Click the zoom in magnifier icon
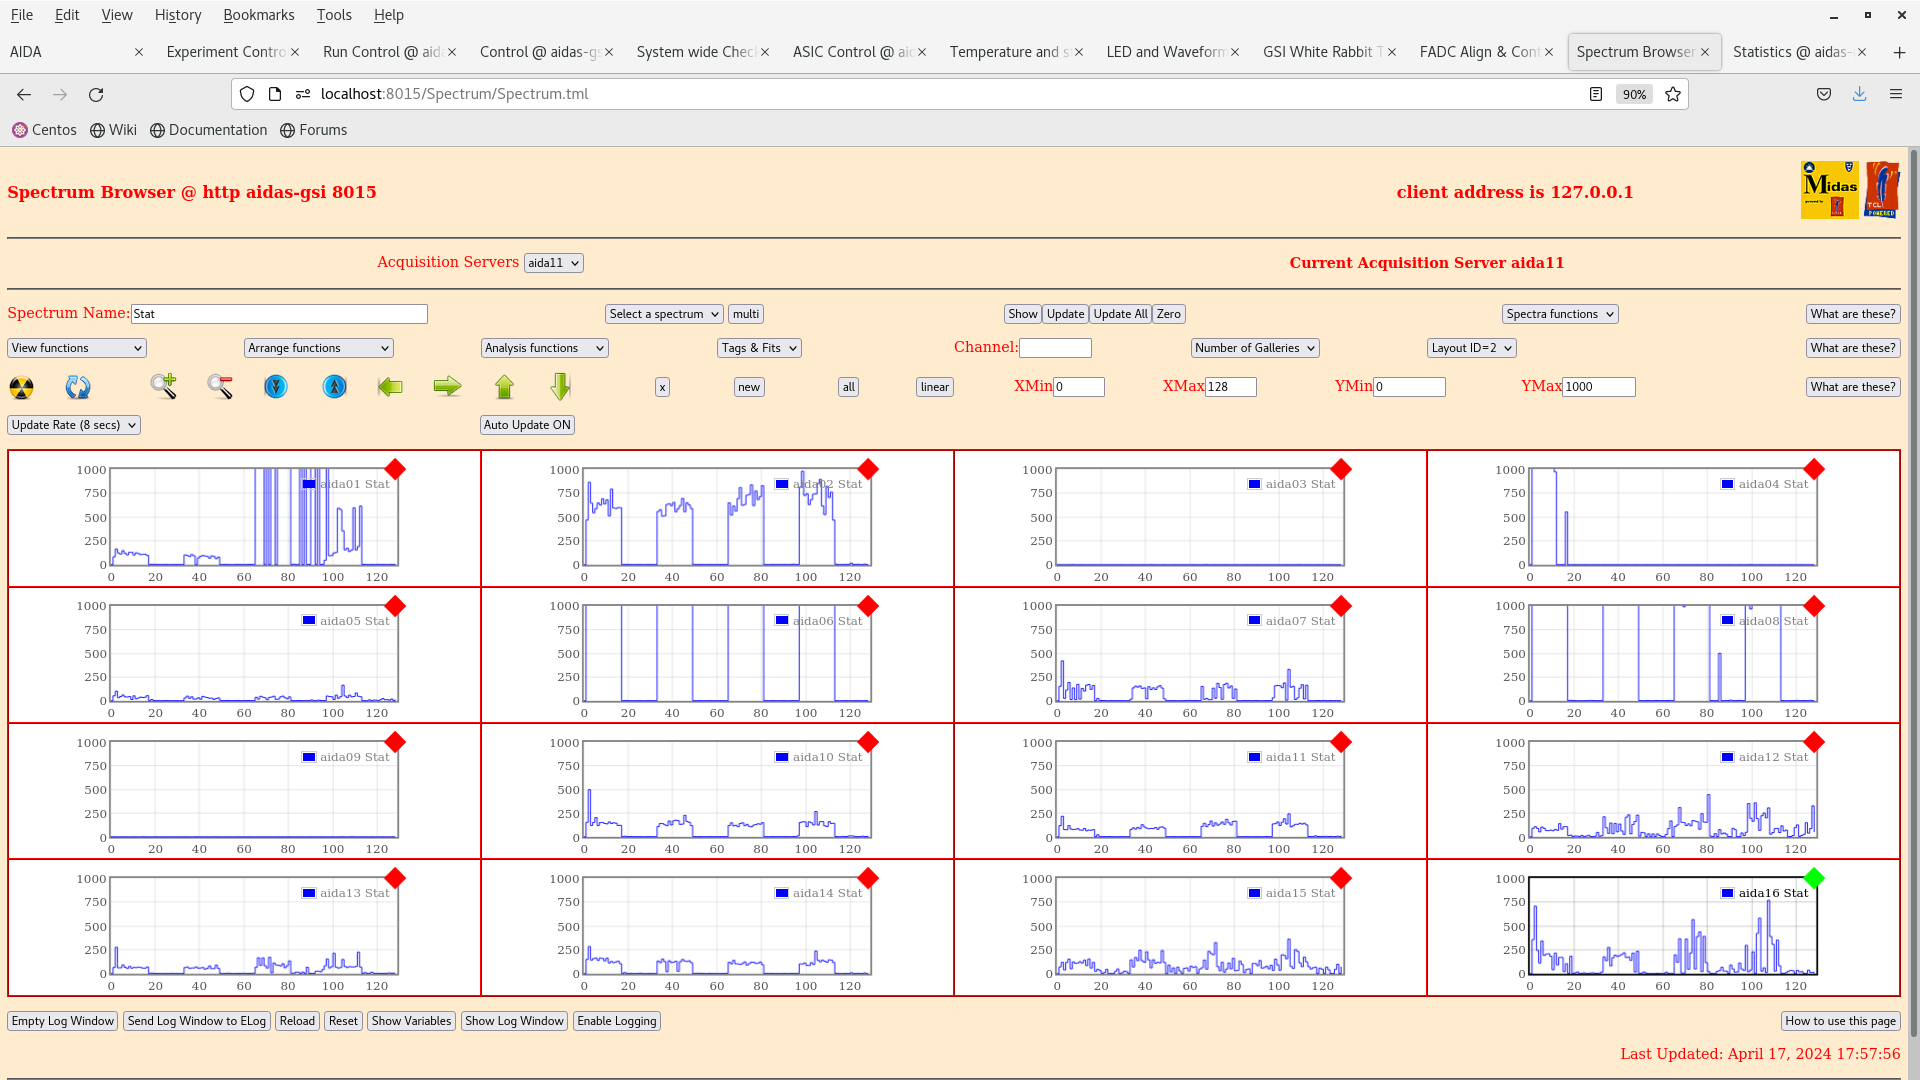The height and width of the screenshot is (1080, 1920). click(163, 386)
